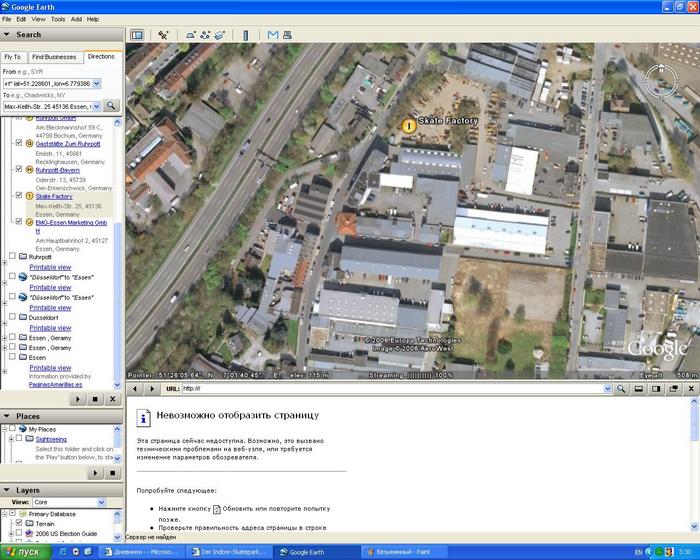Switch to the Fly To tab
The width and height of the screenshot is (700, 560).
click(x=12, y=57)
